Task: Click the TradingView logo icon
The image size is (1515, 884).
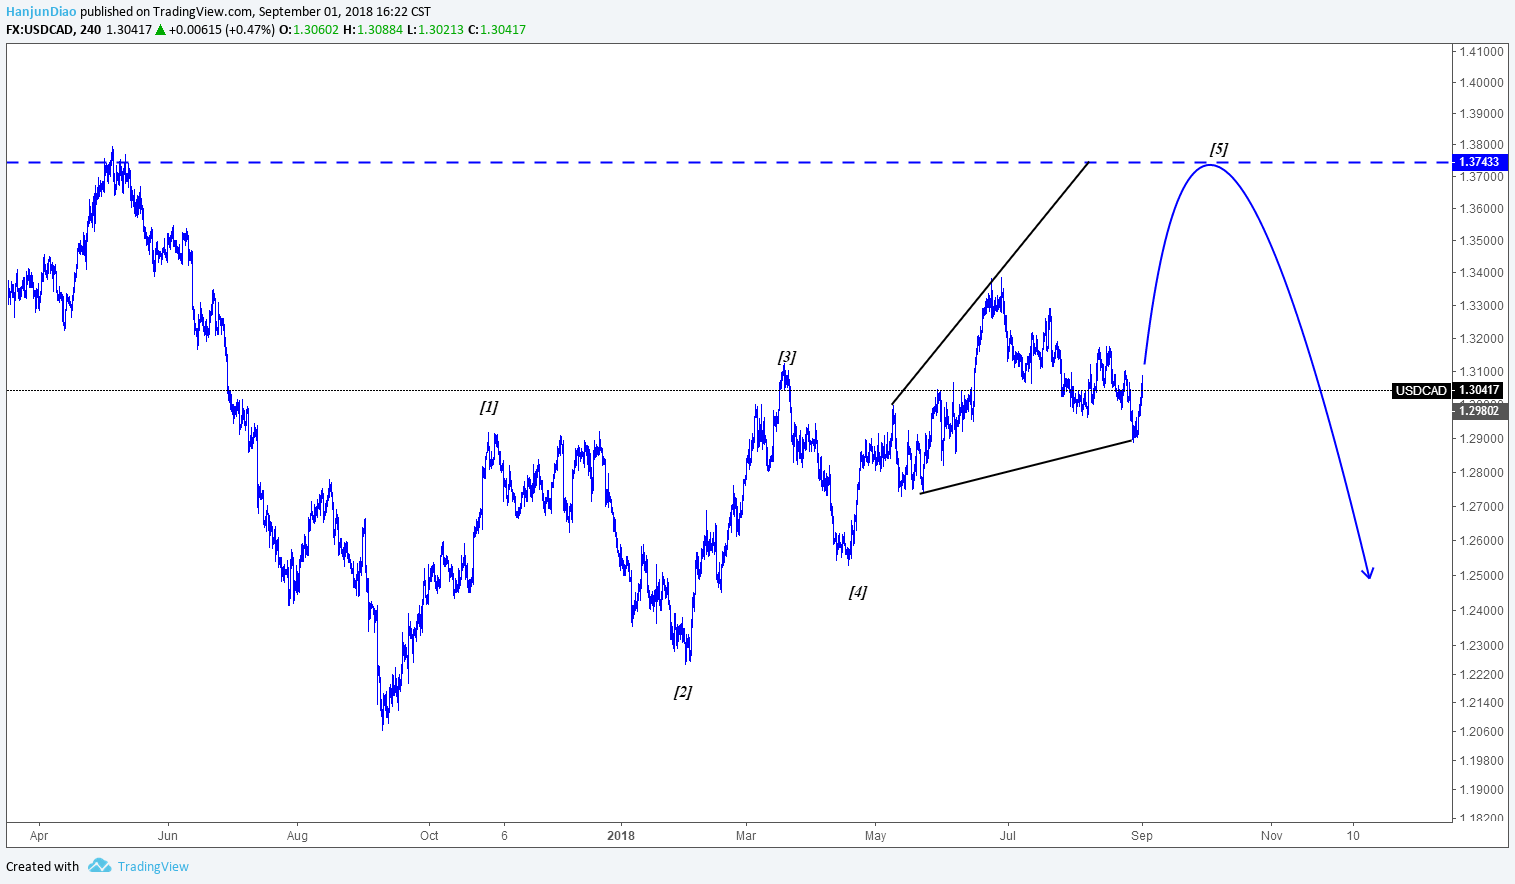Action: click(x=99, y=866)
